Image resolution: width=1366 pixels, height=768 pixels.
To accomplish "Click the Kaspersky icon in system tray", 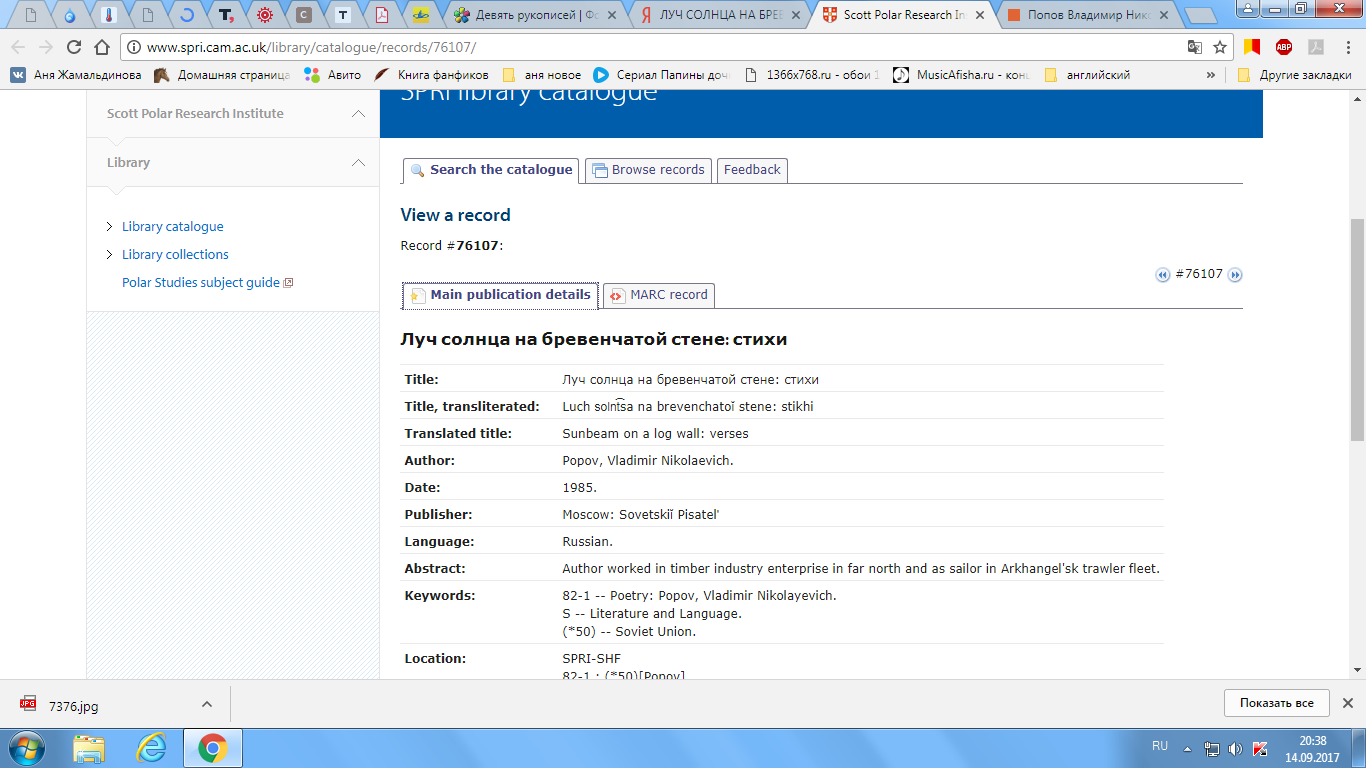I will pos(1259,748).
